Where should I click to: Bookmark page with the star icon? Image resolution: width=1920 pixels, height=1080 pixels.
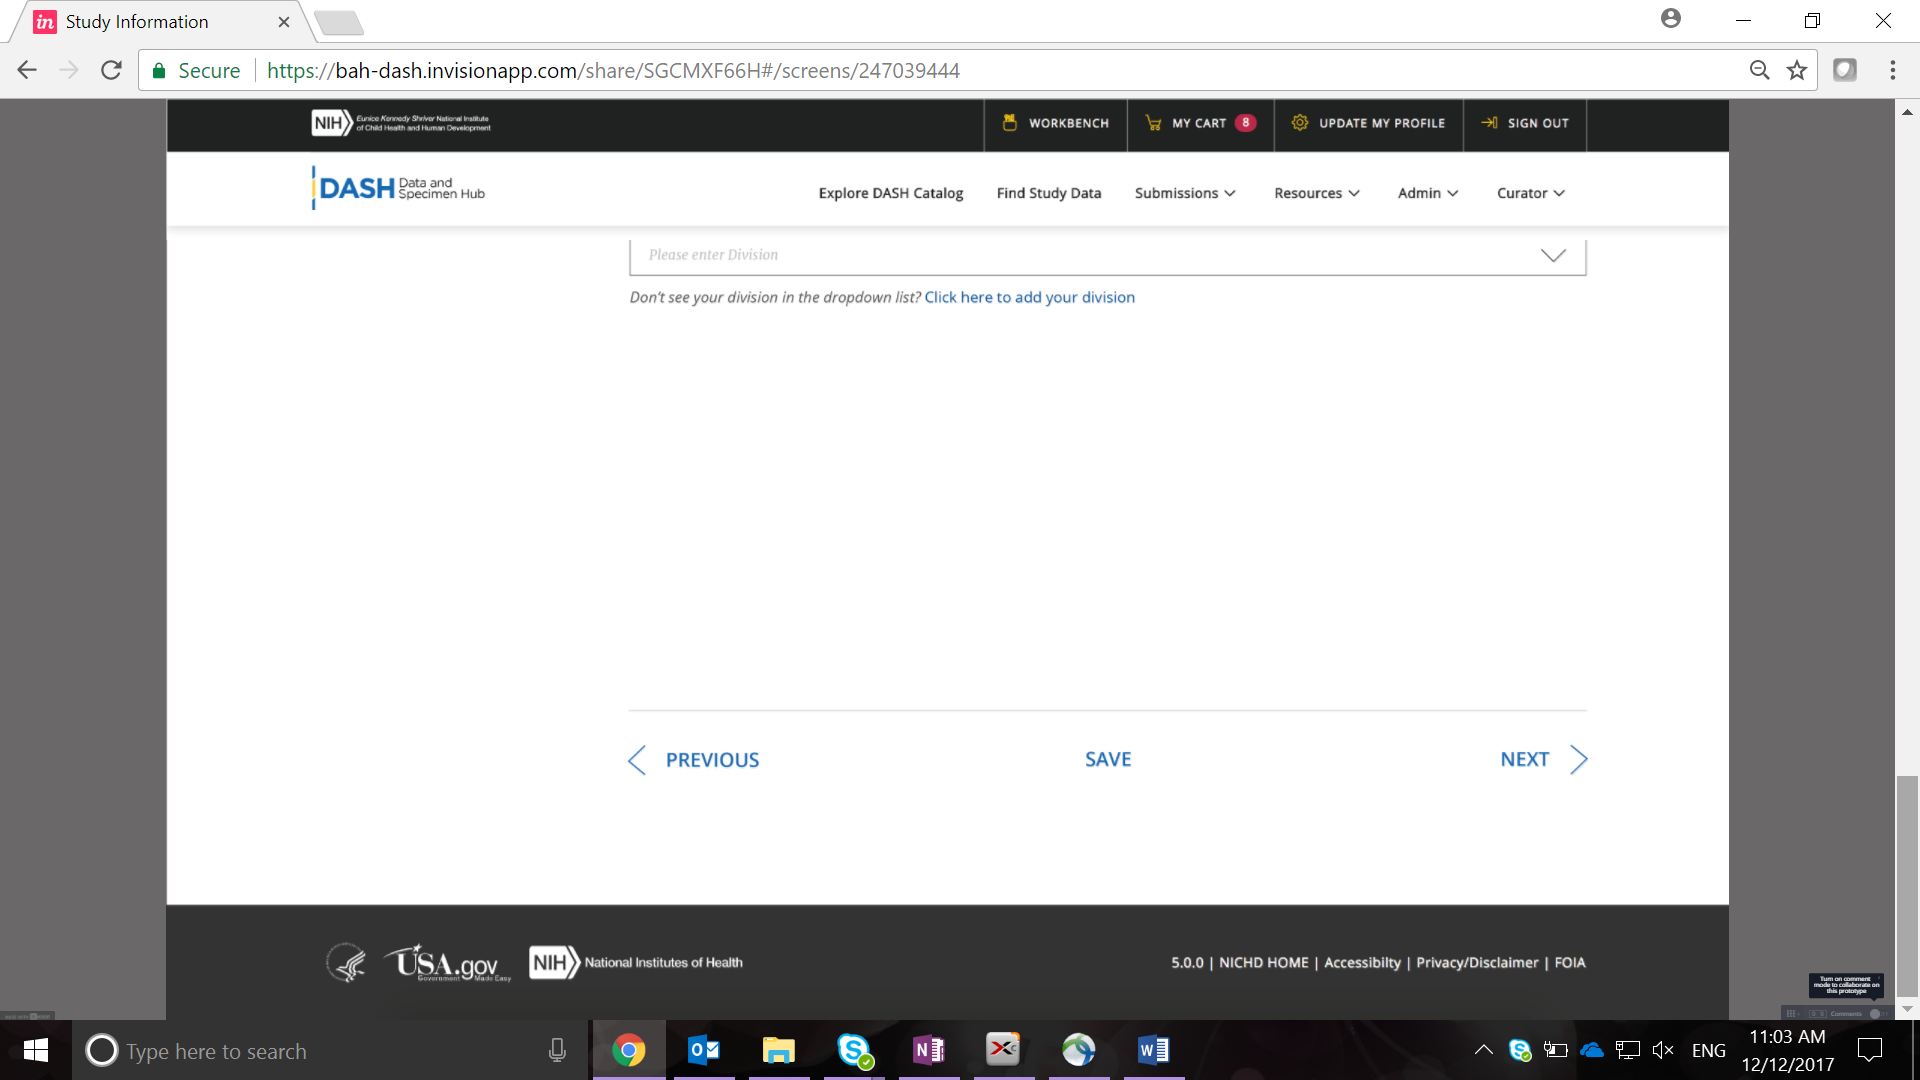[x=1797, y=70]
